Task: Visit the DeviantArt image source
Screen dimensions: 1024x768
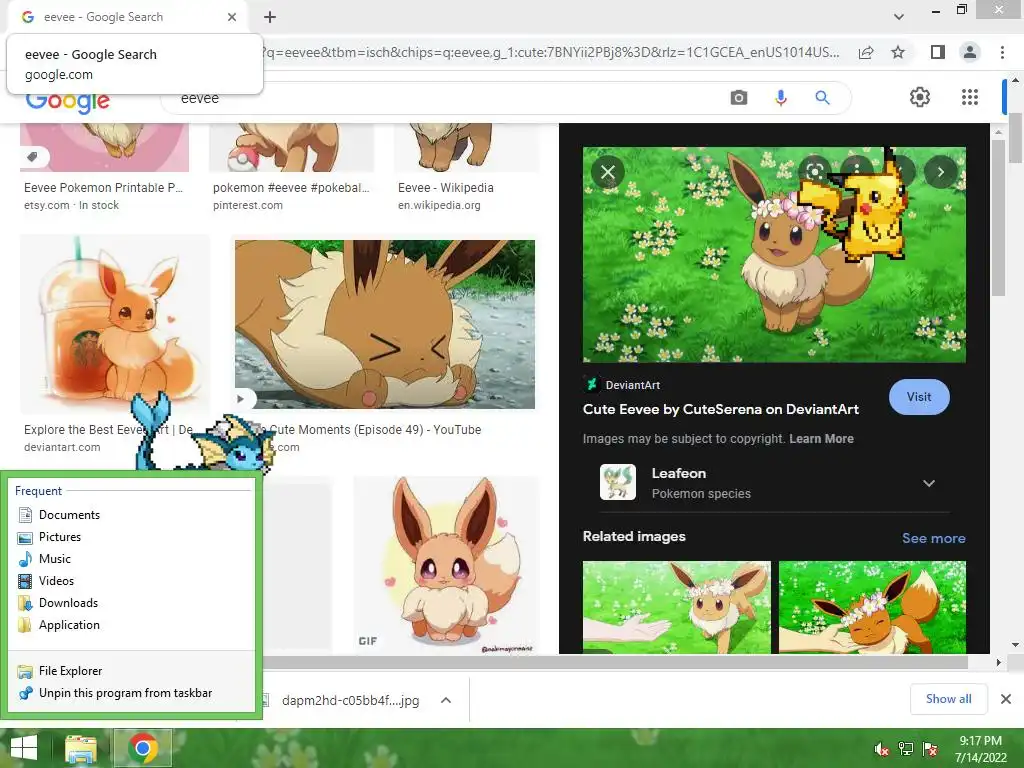Action: (x=919, y=397)
